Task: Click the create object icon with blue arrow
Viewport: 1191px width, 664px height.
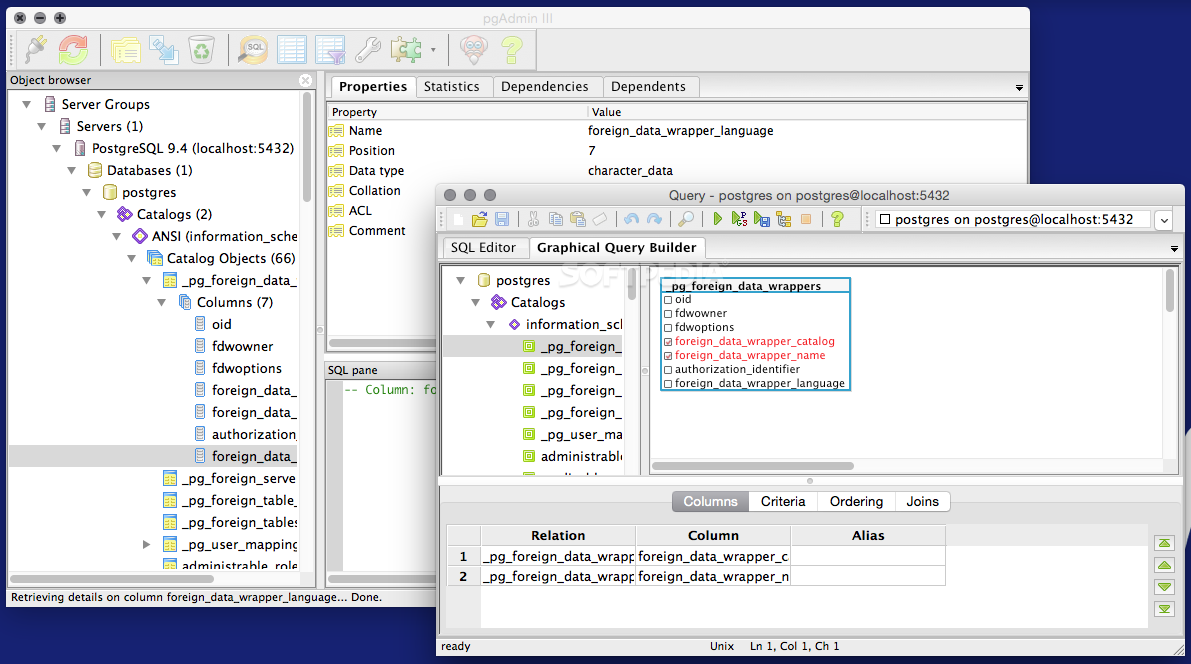Action: coord(163,50)
